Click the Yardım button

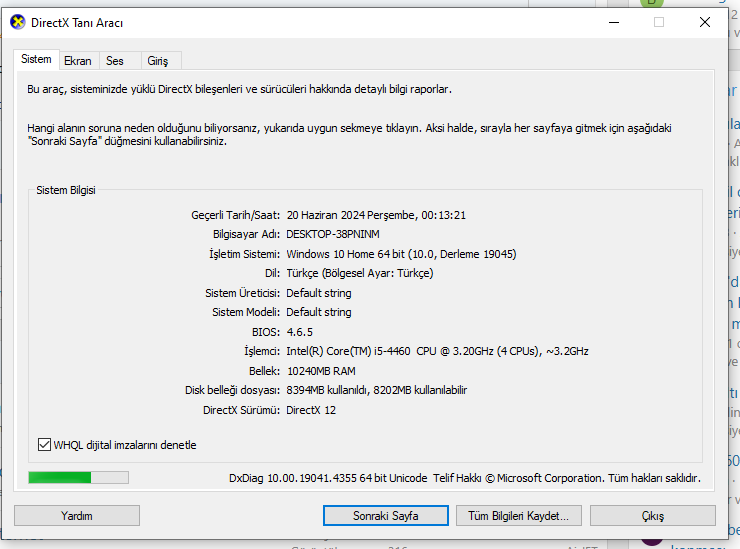click(77, 515)
